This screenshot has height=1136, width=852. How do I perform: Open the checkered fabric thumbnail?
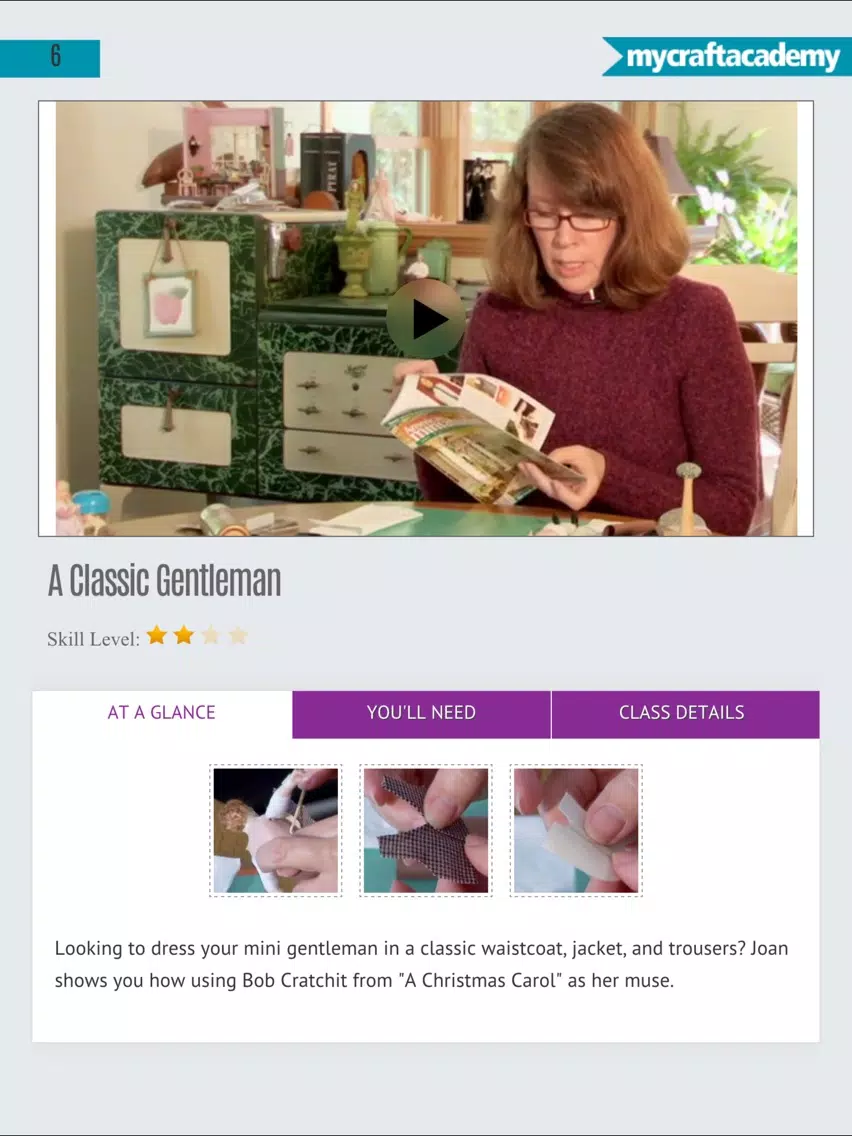coord(426,830)
